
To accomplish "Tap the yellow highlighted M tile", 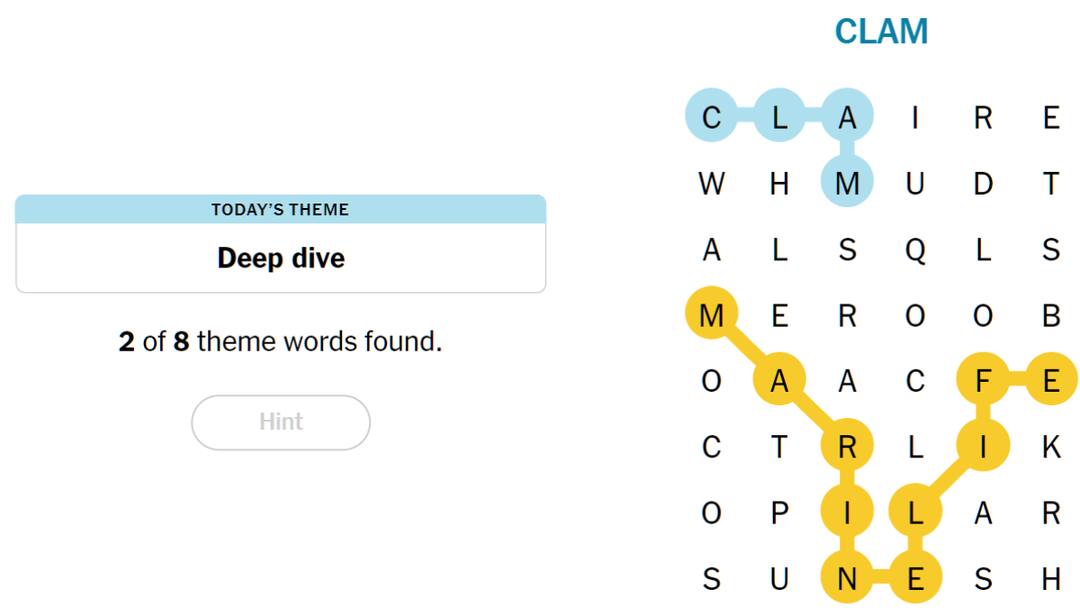I will click(x=711, y=316).
